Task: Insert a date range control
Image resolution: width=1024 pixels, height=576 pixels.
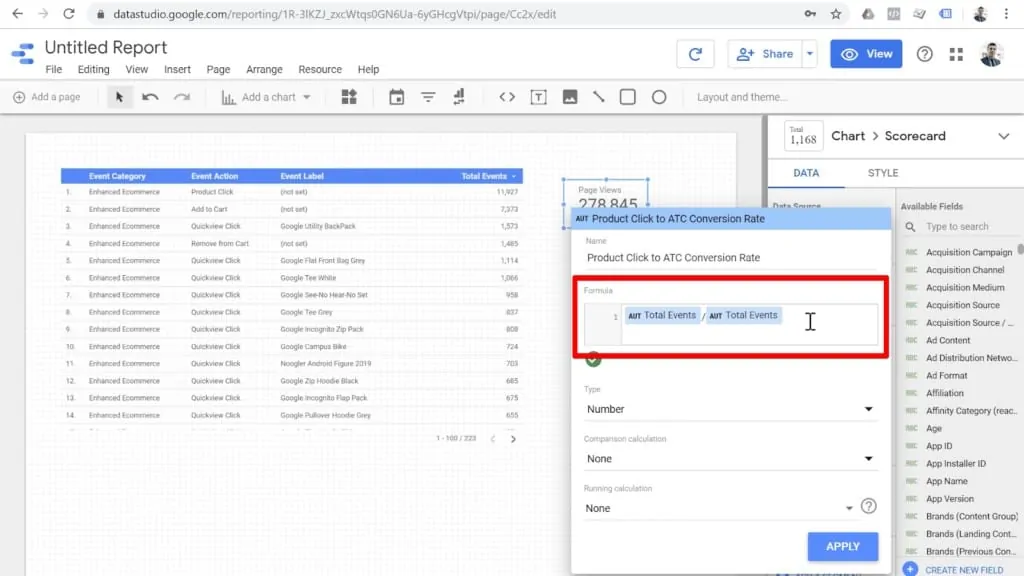Action: click(x=397, y=96)
